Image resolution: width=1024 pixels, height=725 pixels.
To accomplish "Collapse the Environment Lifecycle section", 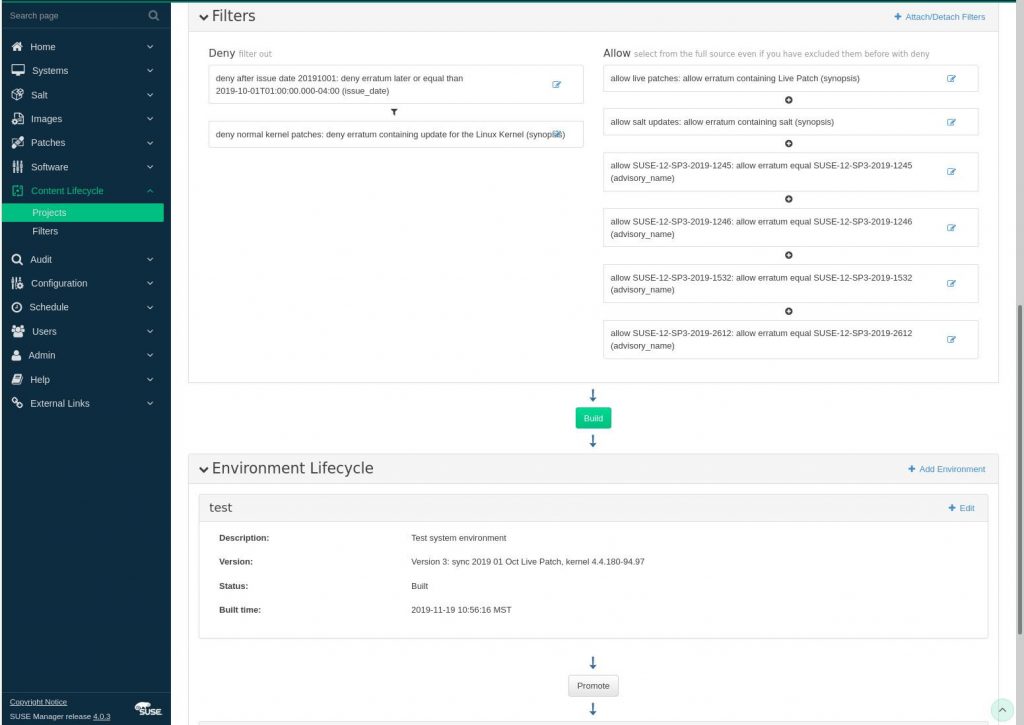I will pos(203,468).
